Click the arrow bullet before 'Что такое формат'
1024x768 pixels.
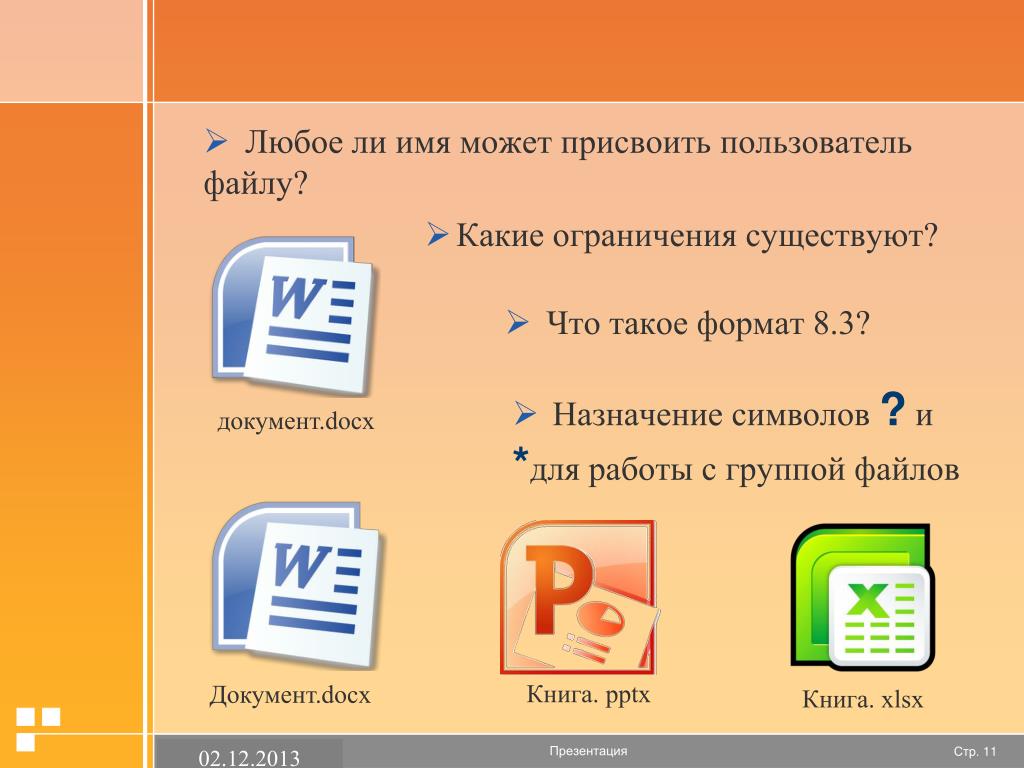pos(518,323)
